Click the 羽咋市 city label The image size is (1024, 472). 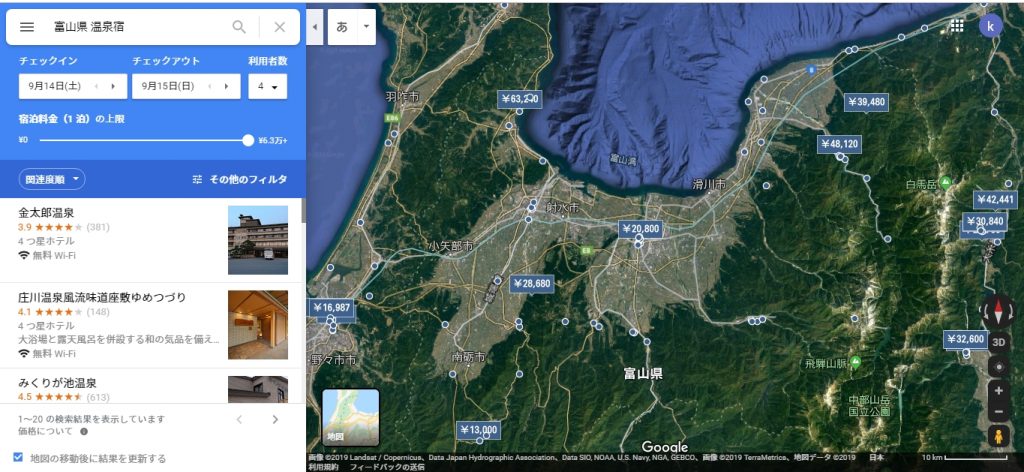[402, 97]
